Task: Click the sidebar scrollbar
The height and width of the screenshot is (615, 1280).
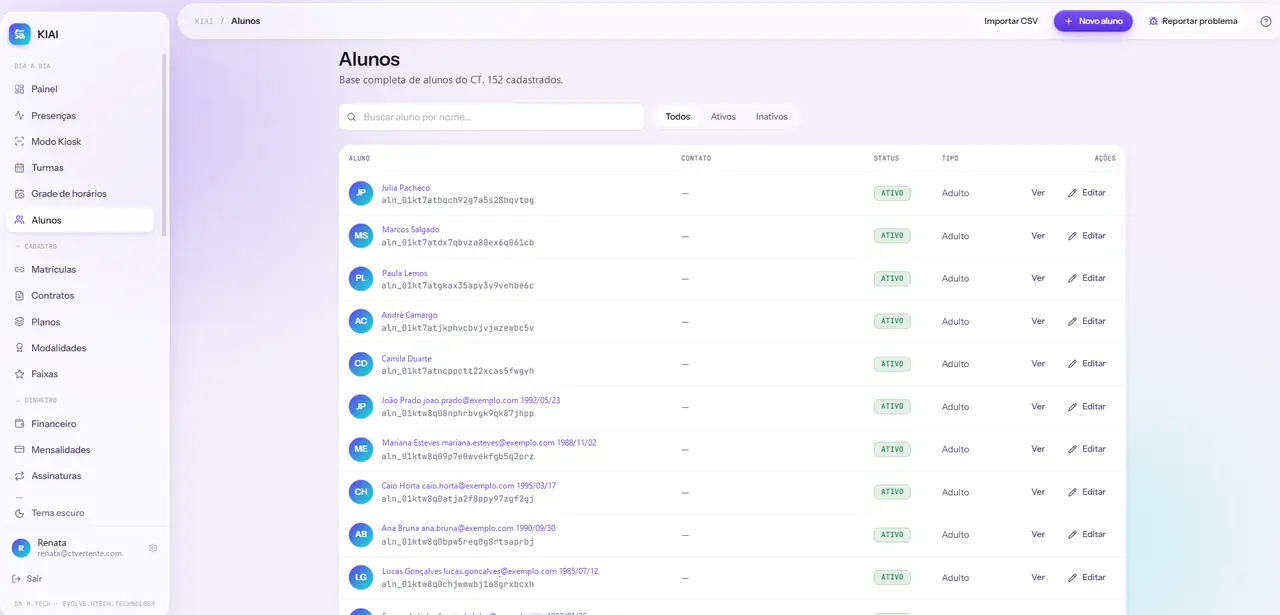Action: point(164,145)
